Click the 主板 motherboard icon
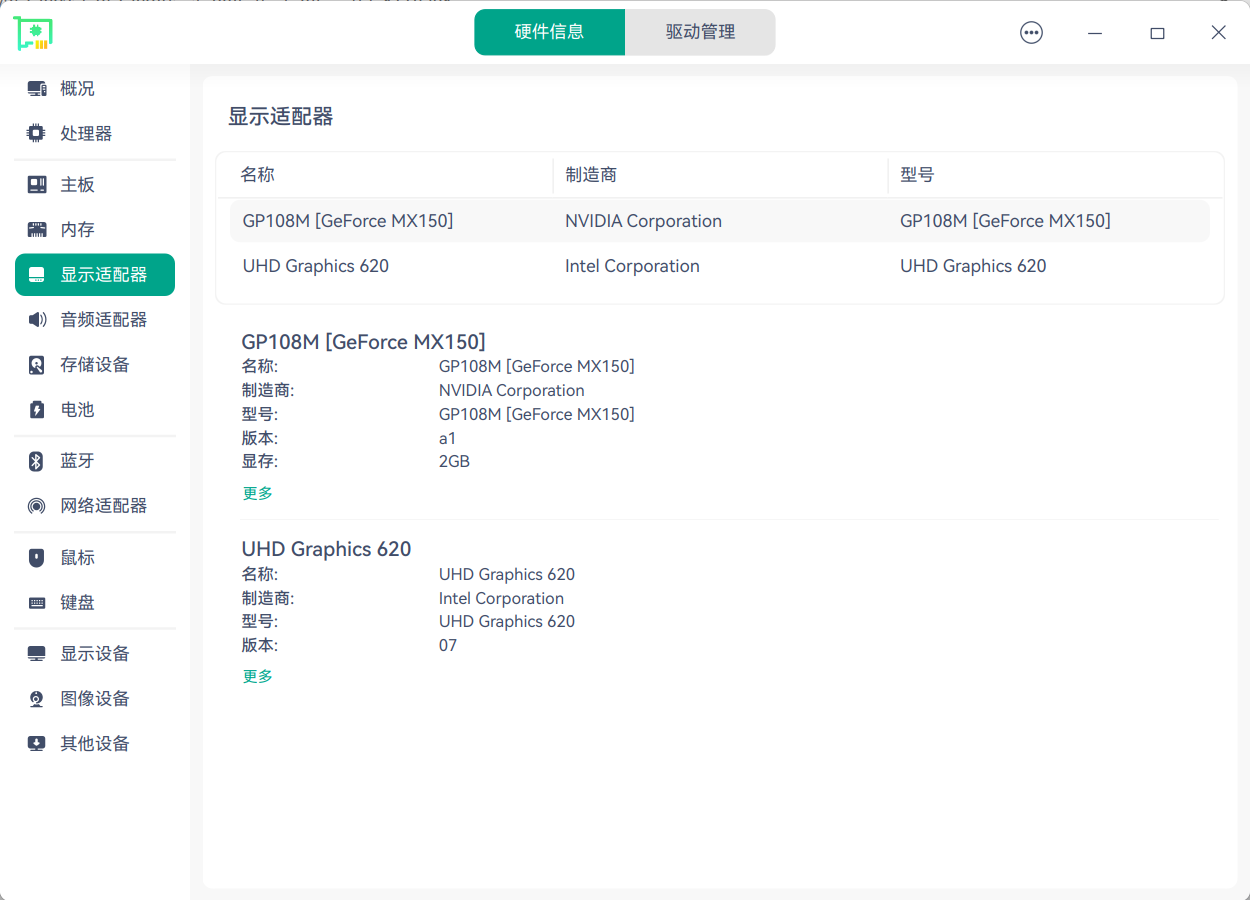Image resolution: width=1250 pixels, height=900 pixels. (37, 185)
